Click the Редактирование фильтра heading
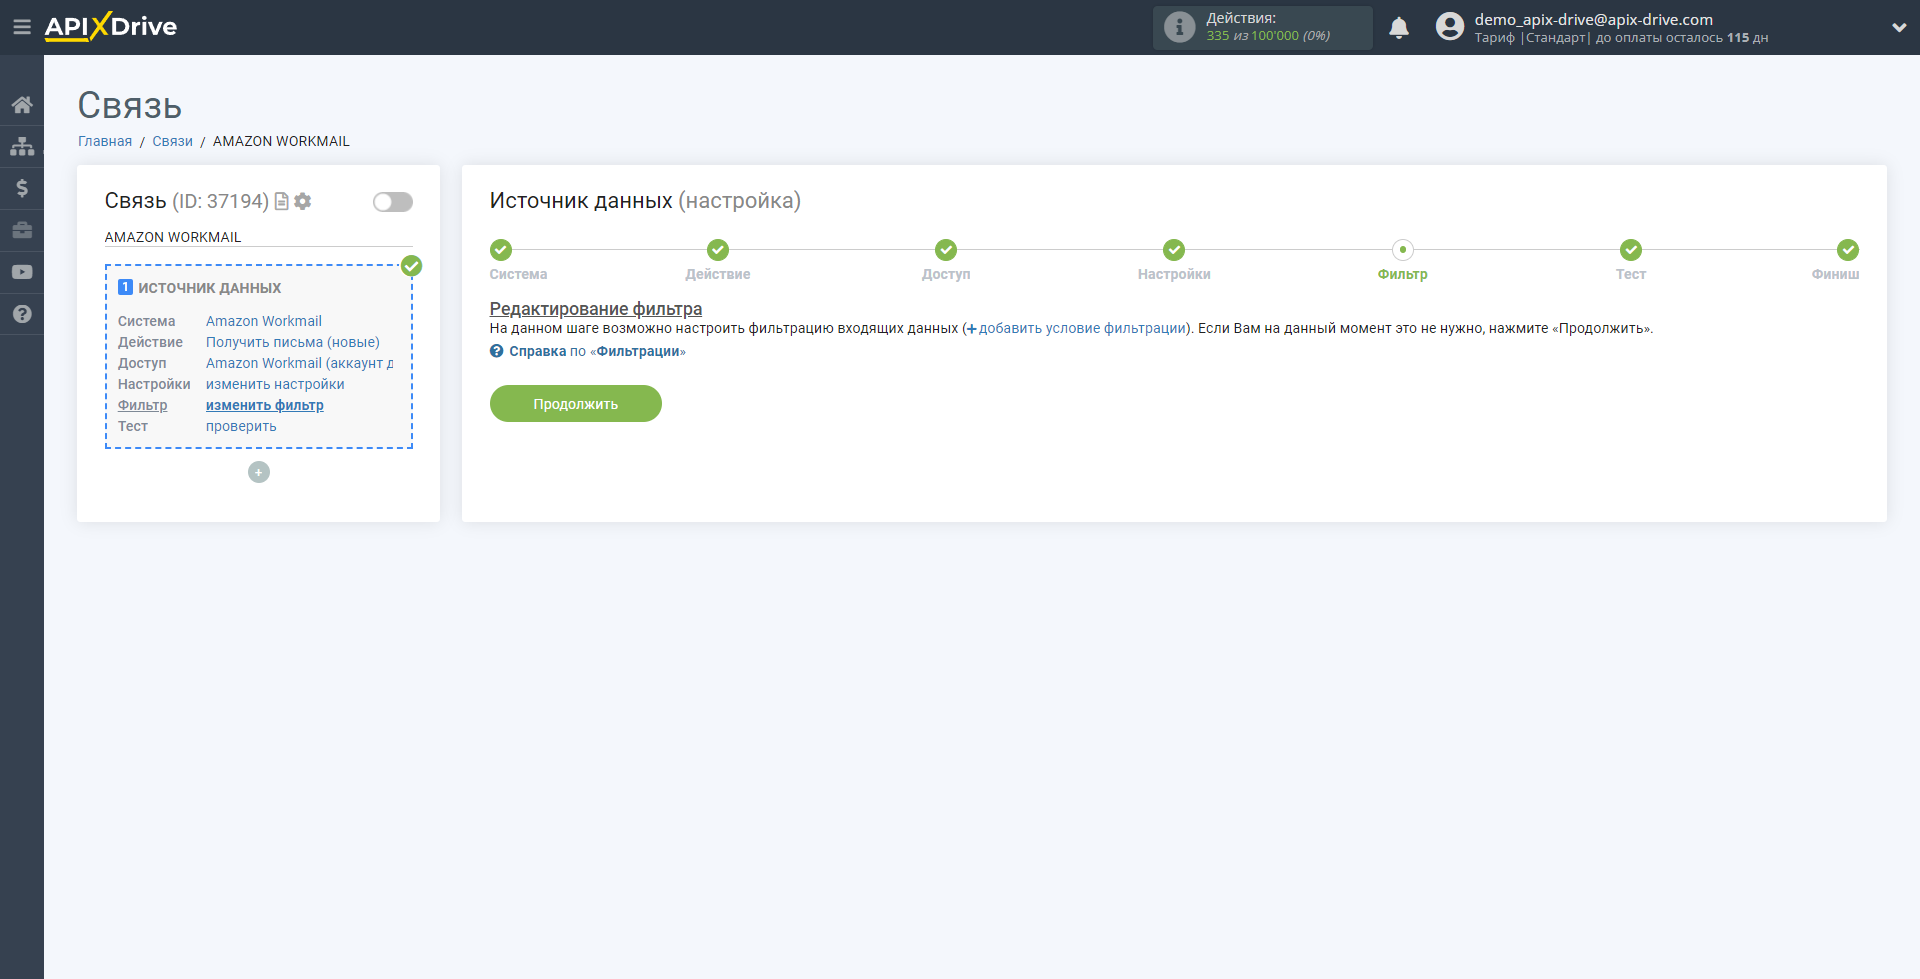This screenshot has height=979, width=1920. [x=596, y=309]
